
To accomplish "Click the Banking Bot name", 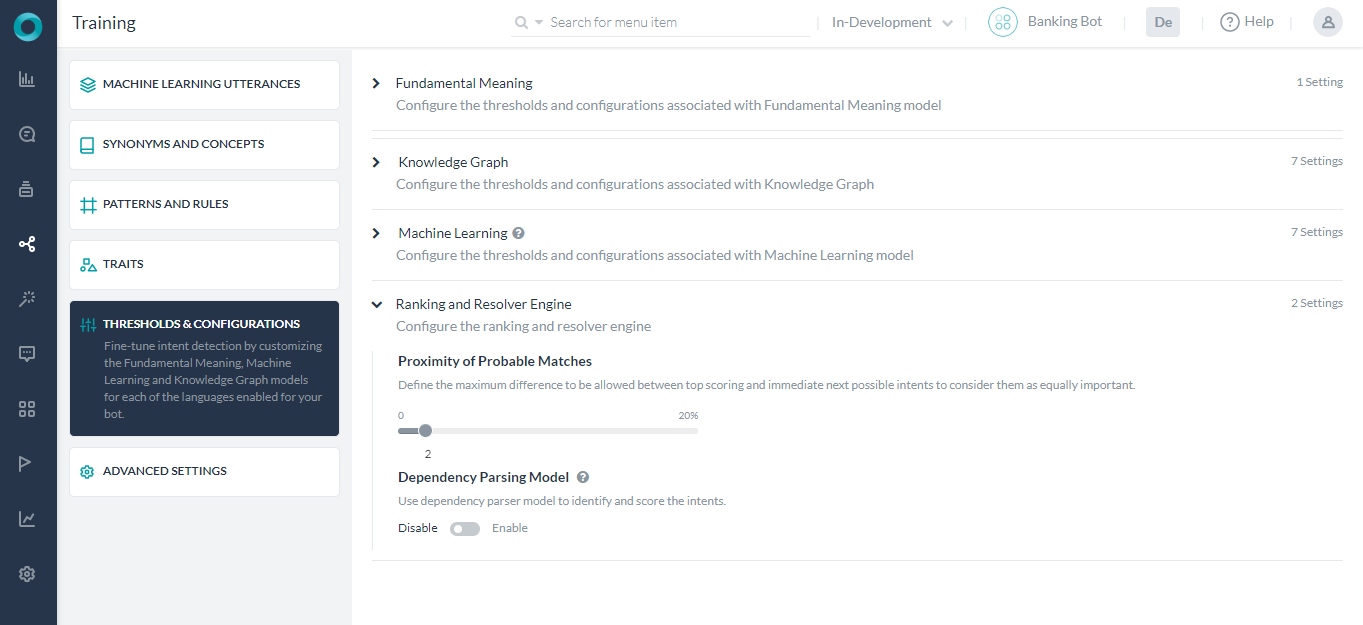I will (x=1065, y=21).
